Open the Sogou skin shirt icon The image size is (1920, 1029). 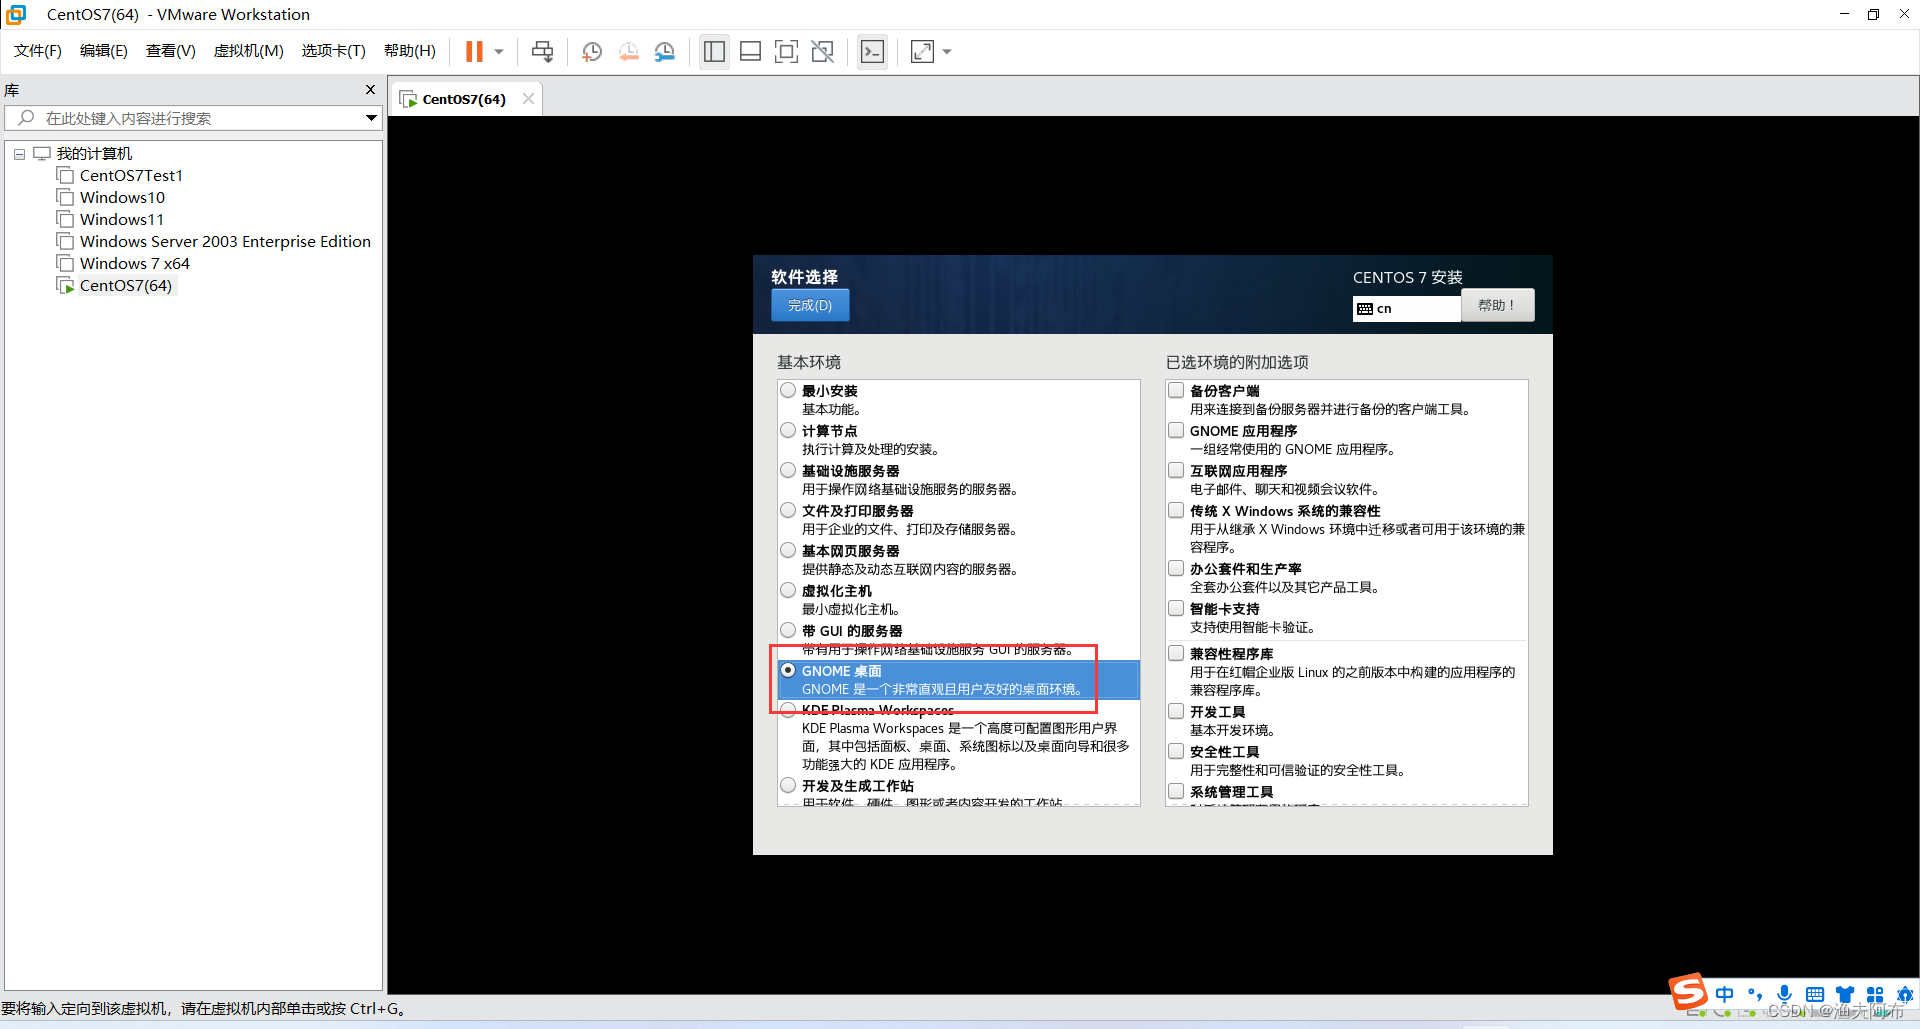(x=1845, y=994)
